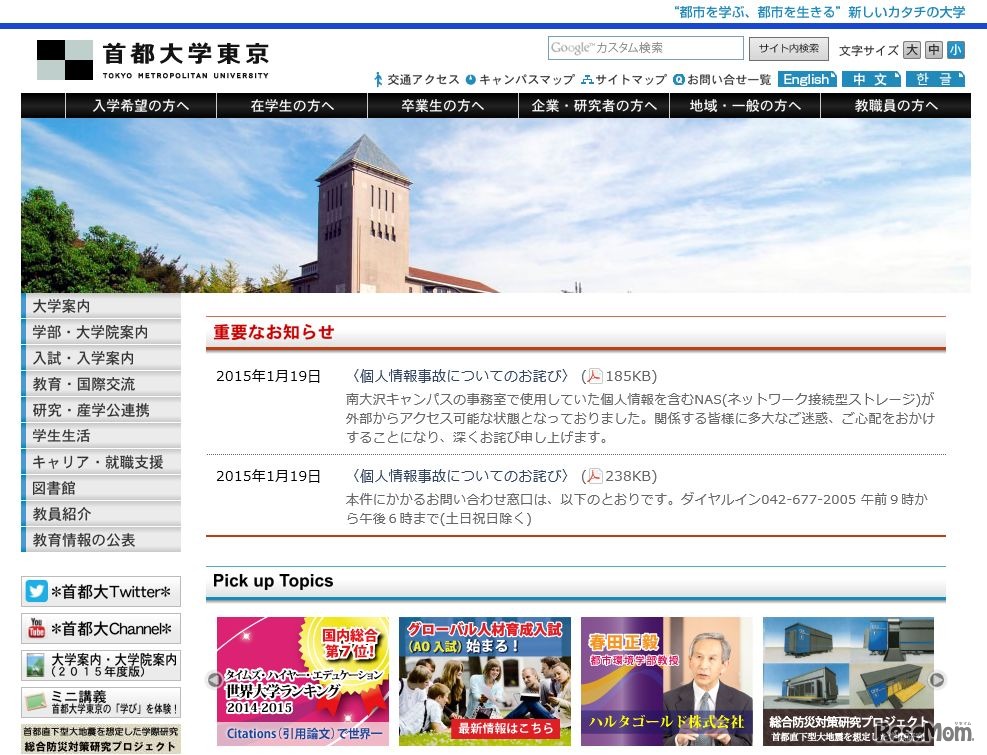987x755 pixels.
Task: Click the PDF icon for the 185KB notice
Action: 594,376
